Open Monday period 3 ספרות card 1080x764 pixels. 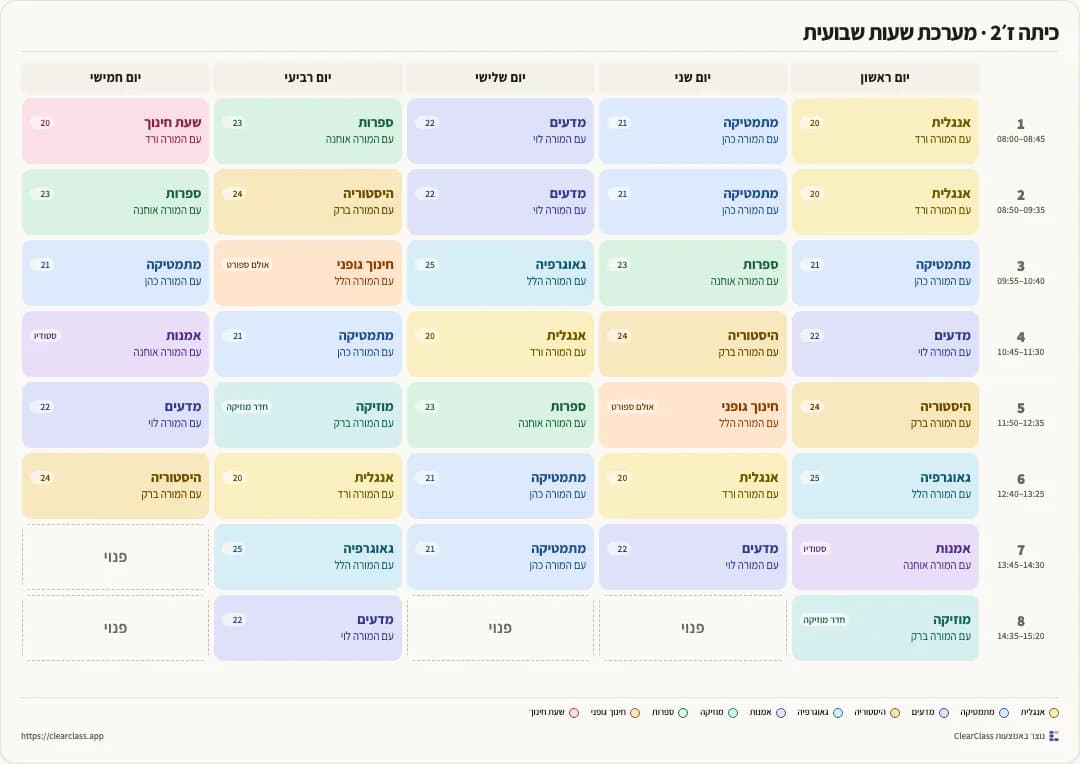(693, 273)
